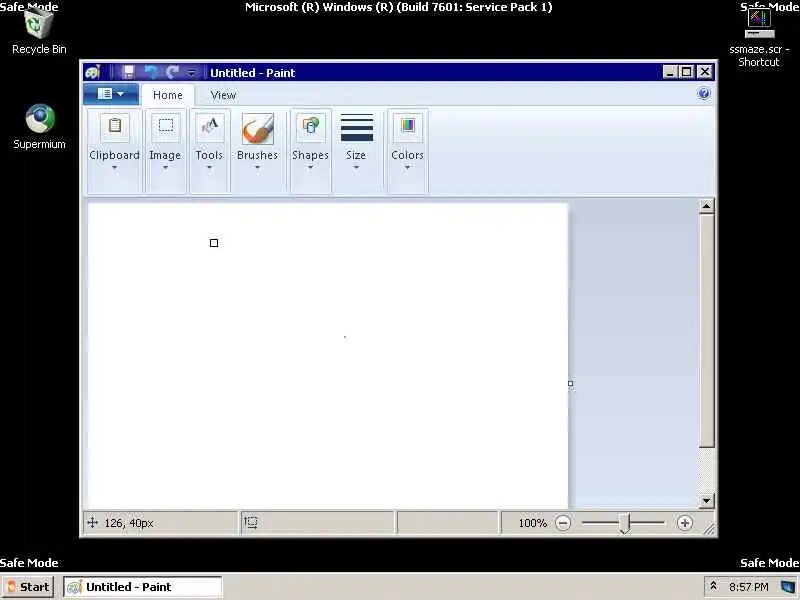Click the selection size icon in status bar
Image resolution: width=800 pixels, height=600 pixels.
[x=251, y=522]
